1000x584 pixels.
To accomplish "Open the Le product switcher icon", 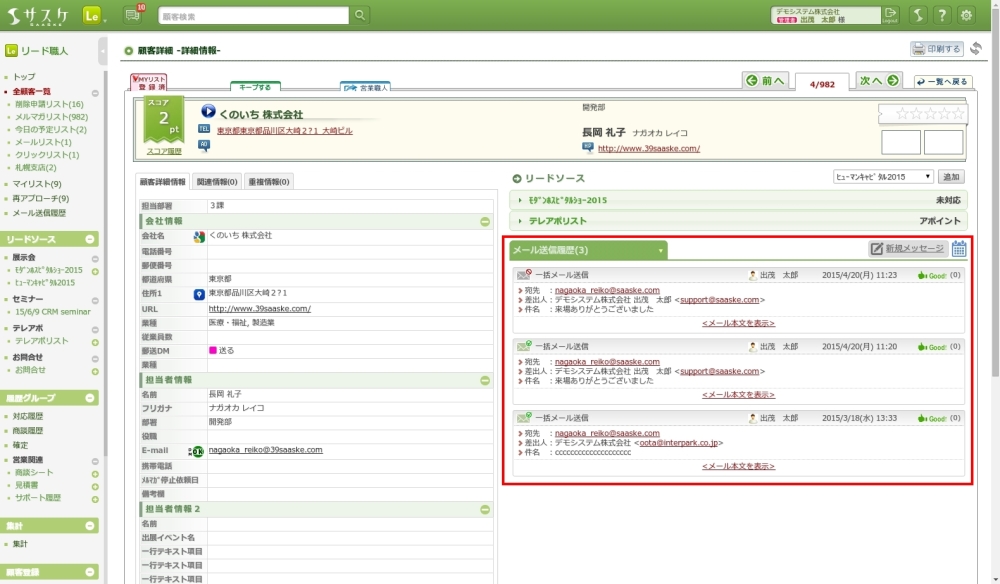I will [92, 16].
